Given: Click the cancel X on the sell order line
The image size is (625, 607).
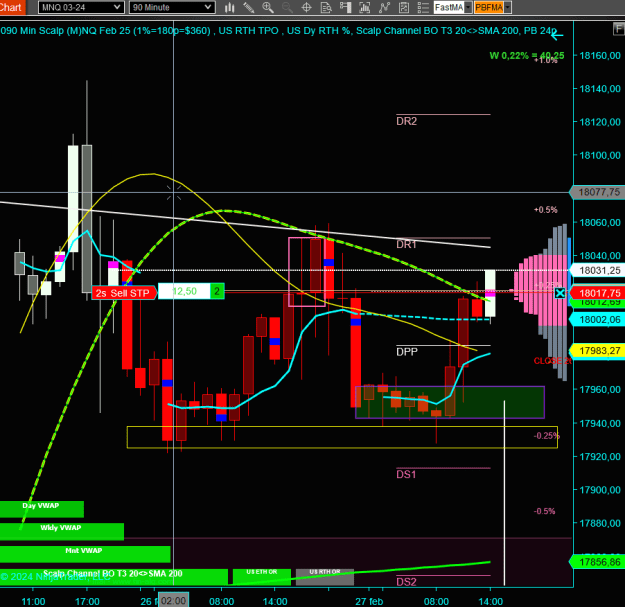Looking at the screenshot, I should pos(560,293).
